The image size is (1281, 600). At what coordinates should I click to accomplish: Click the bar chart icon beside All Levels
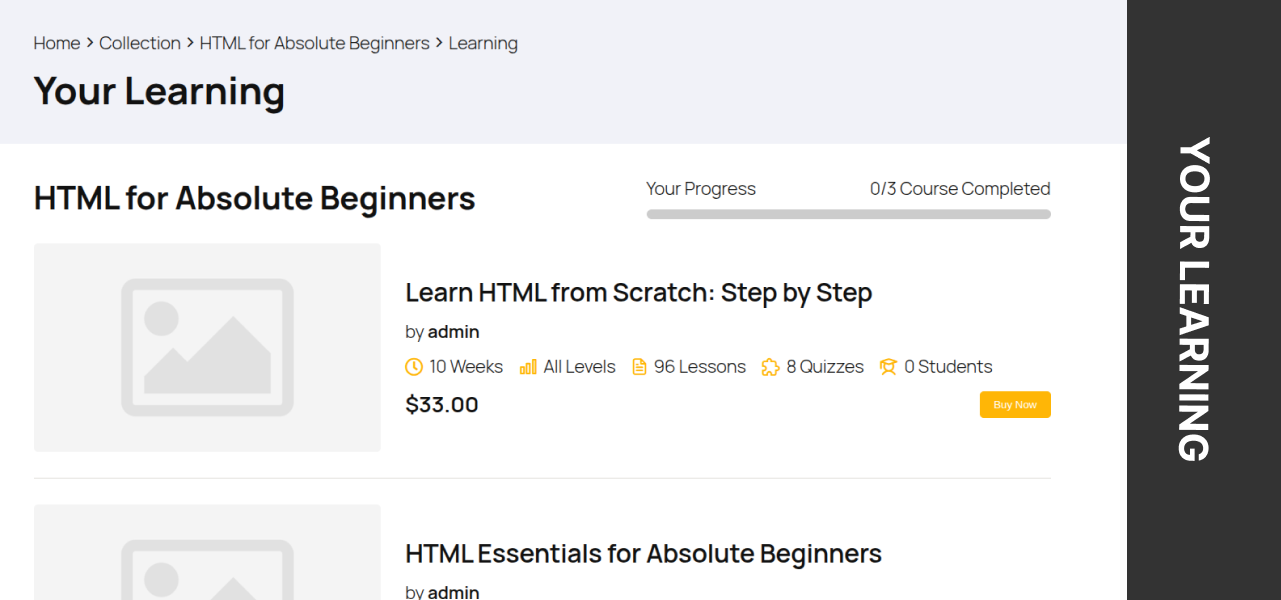528,367
